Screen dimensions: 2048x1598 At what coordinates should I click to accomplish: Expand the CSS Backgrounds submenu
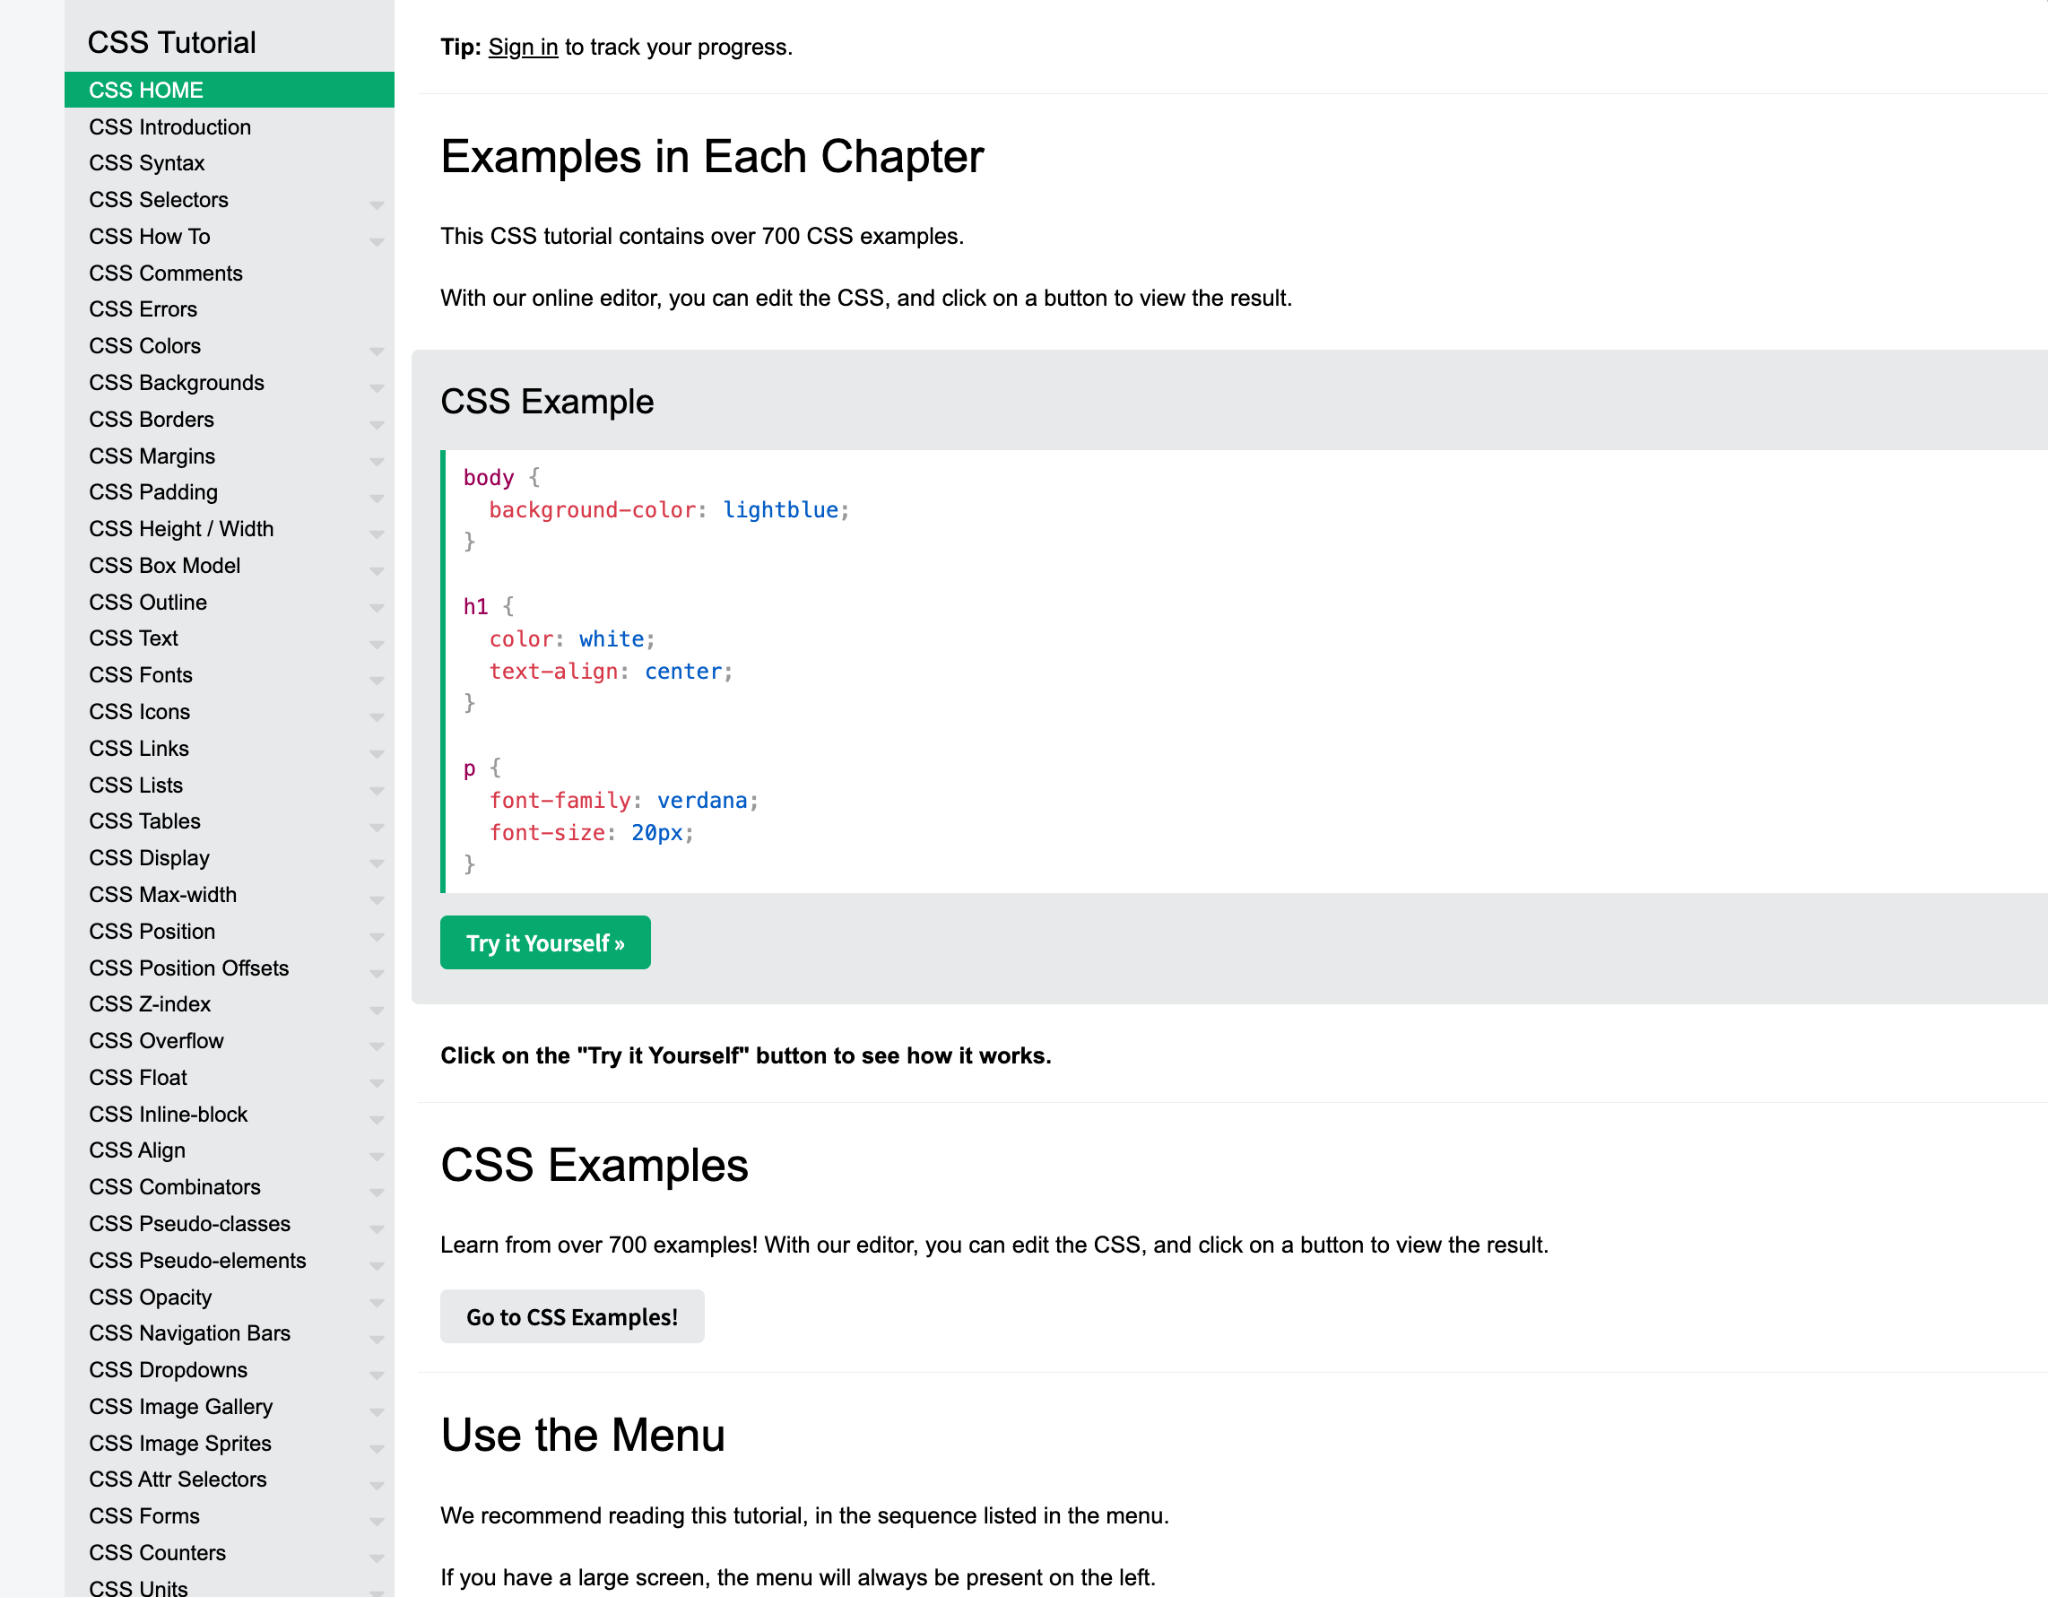(376, 387)
